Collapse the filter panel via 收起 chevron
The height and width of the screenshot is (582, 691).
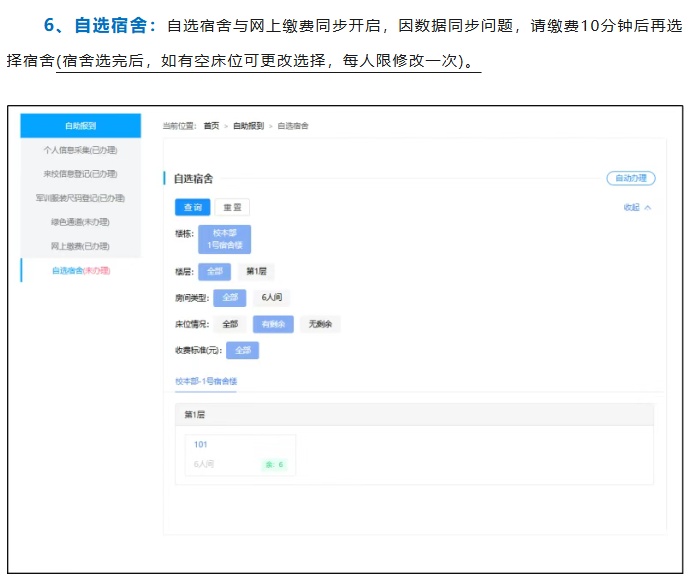637,207
